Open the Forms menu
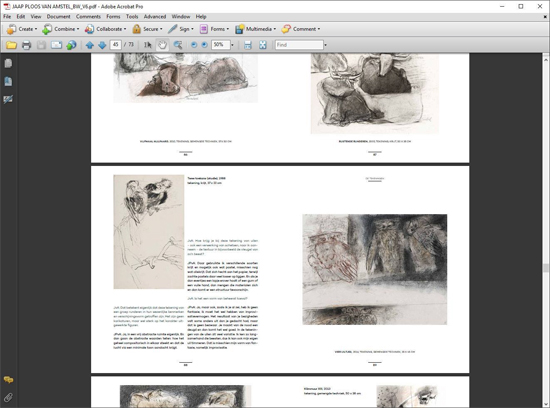The width and height of the screenshot is (550, 408). pos(113,16)
